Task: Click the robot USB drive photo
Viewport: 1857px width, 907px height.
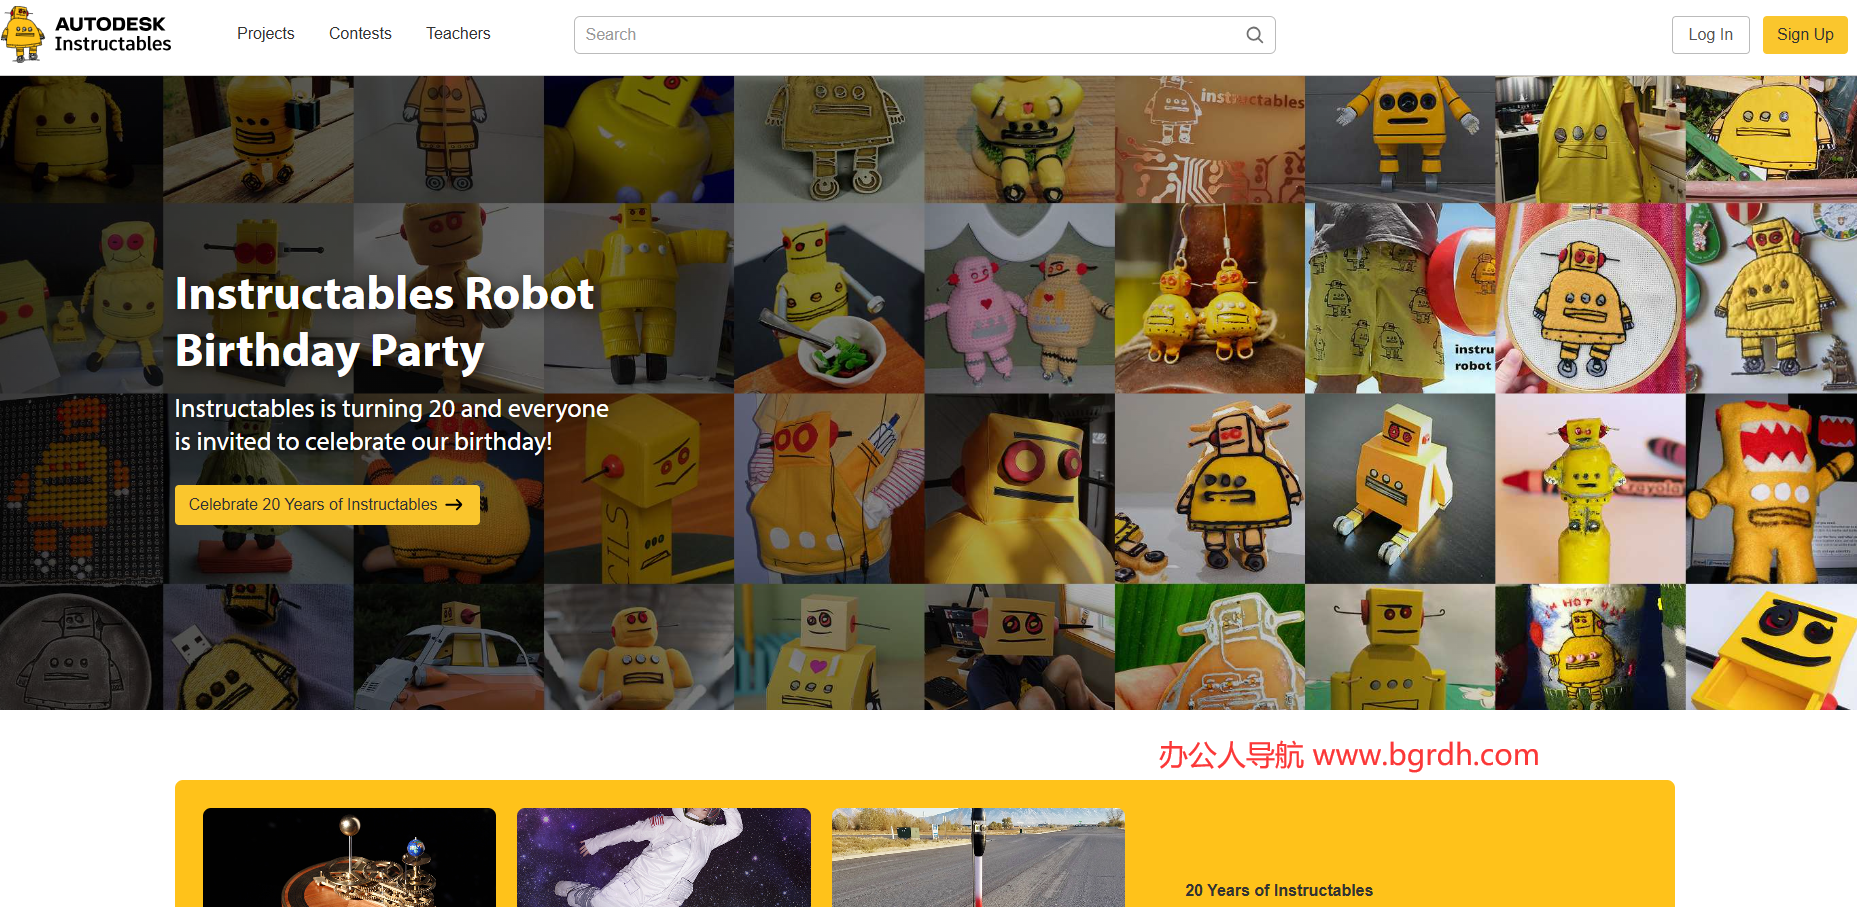Action: [x=258, y=647]
